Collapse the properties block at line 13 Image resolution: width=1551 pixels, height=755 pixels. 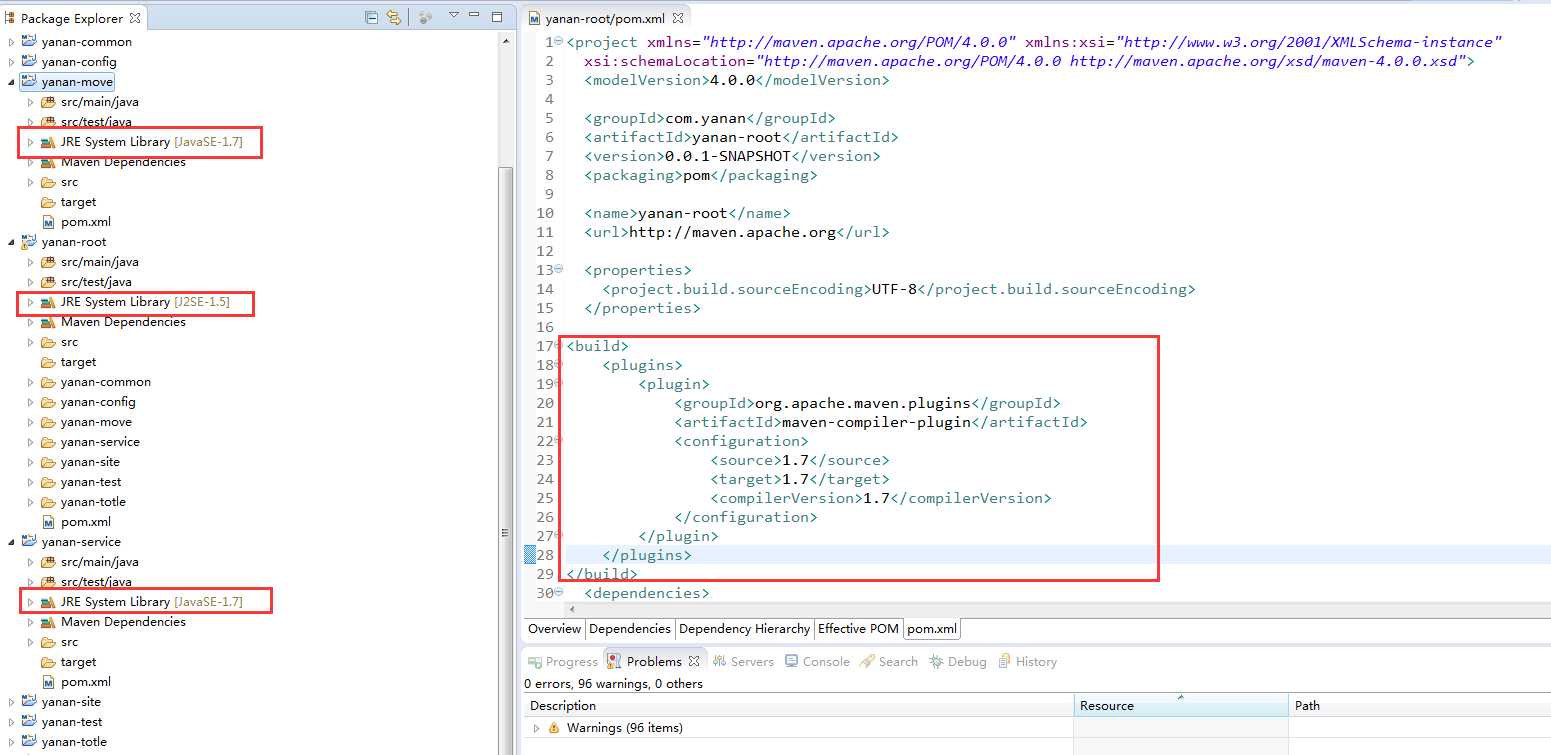click(x=559, y=270)
